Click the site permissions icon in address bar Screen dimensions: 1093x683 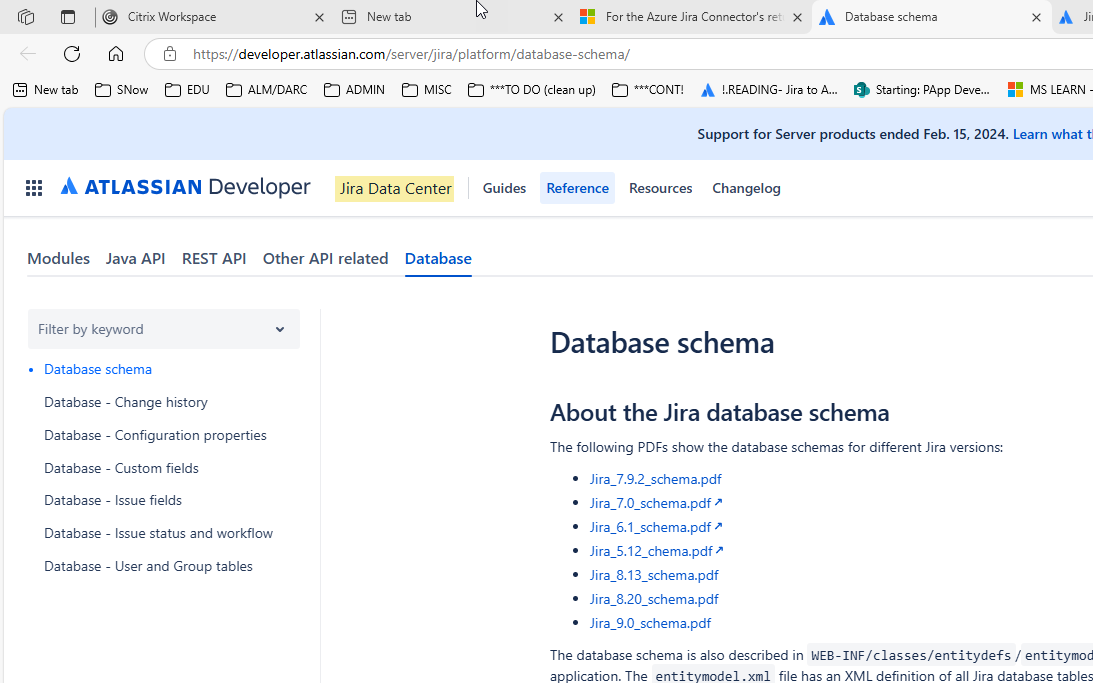(x=168, y=54)
